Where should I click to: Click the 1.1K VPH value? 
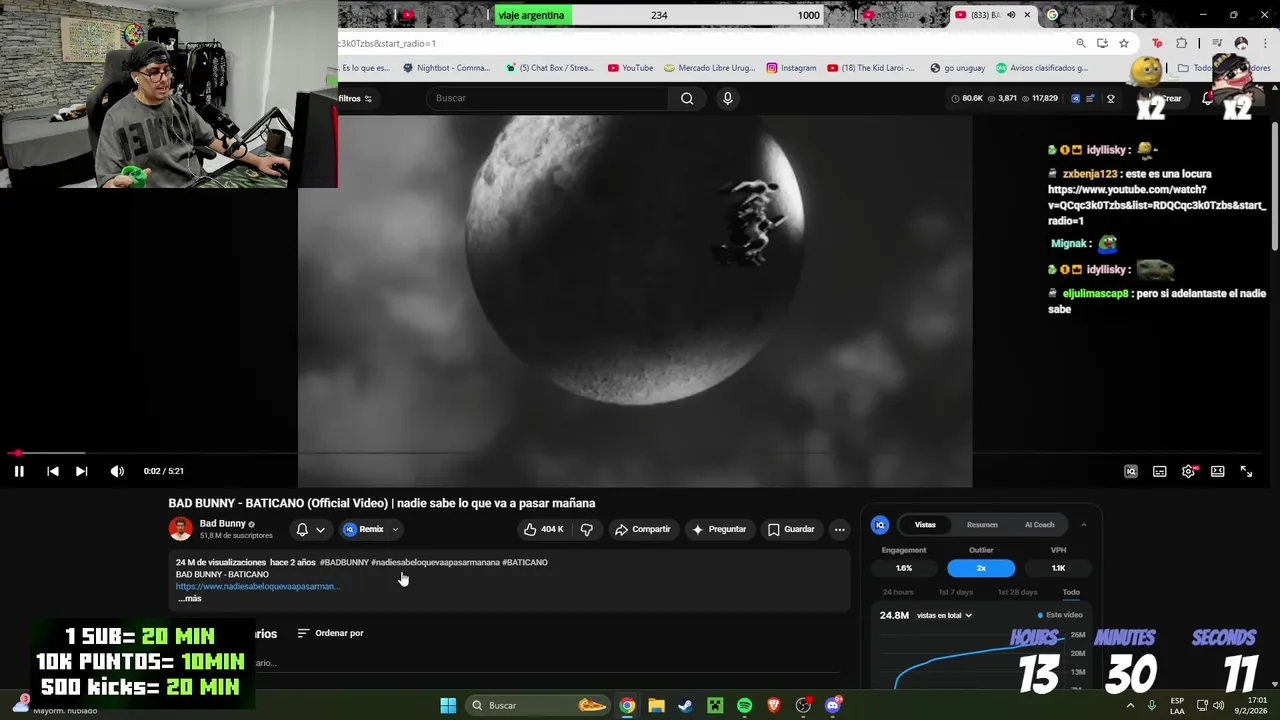click(x=1058, y=568)
